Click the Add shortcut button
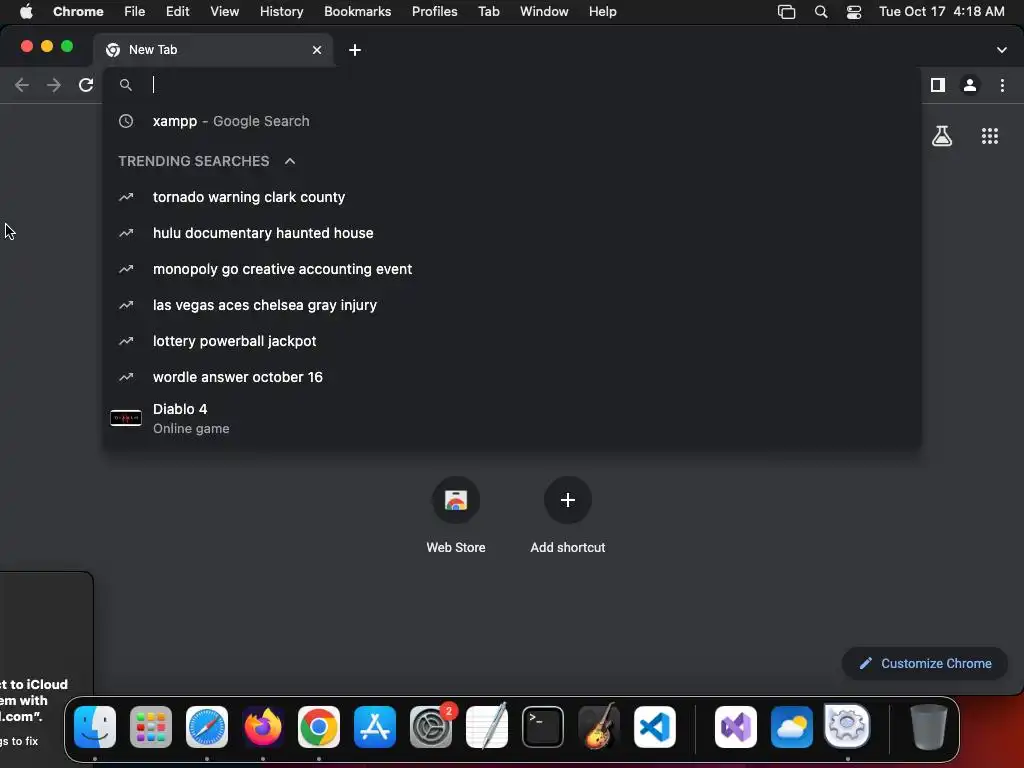 point(568,516)
